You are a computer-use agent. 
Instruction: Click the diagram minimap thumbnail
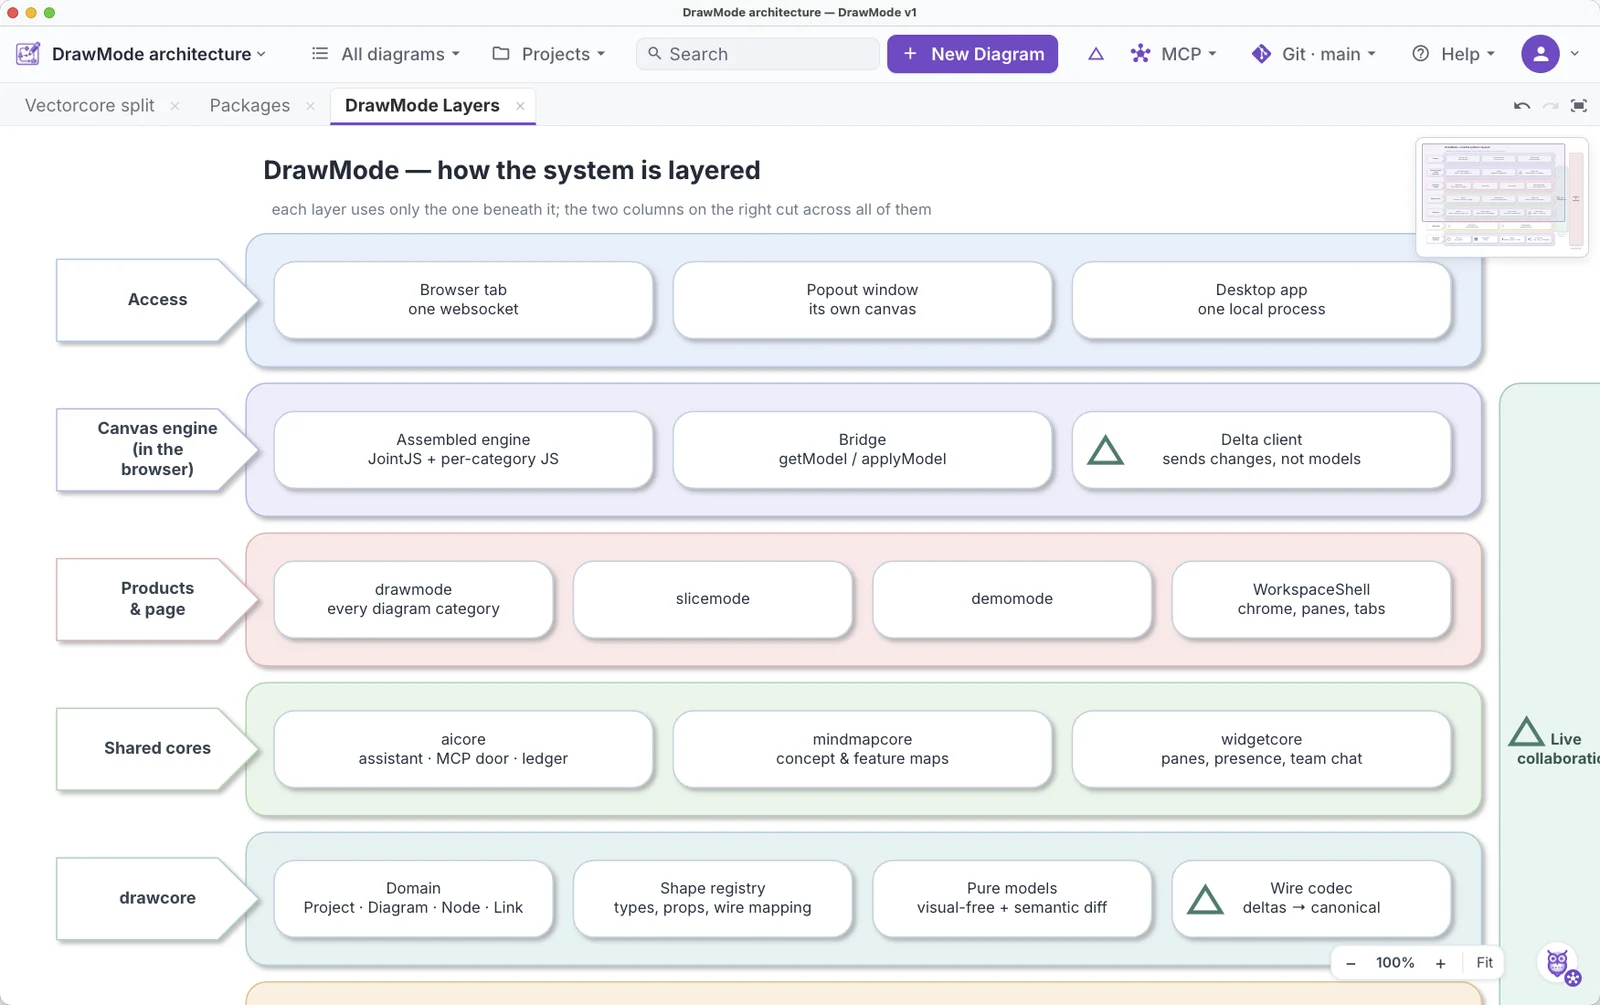coord(1502,197)
